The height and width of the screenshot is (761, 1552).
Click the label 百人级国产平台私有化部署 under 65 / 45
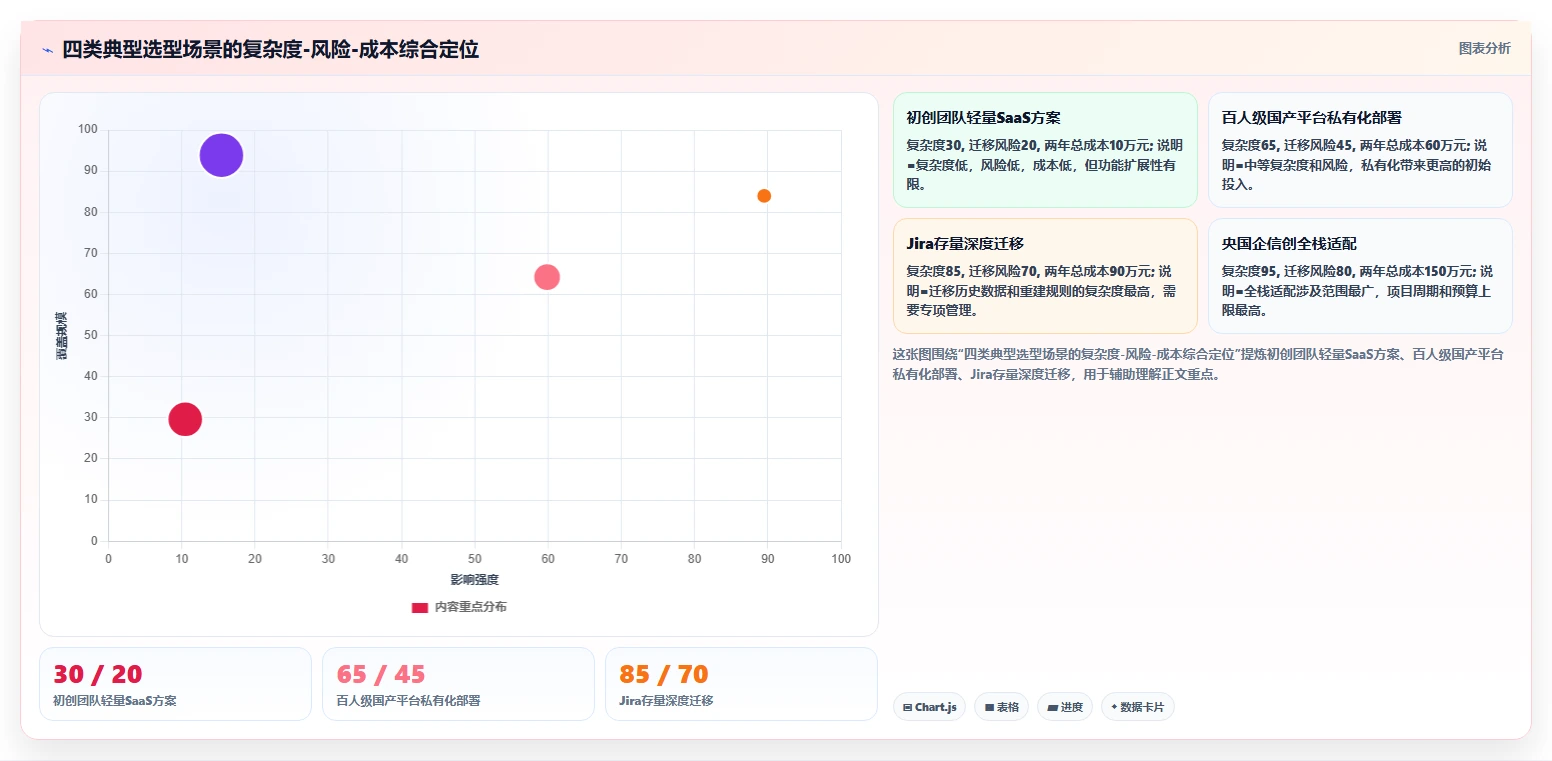pos(408,701)
